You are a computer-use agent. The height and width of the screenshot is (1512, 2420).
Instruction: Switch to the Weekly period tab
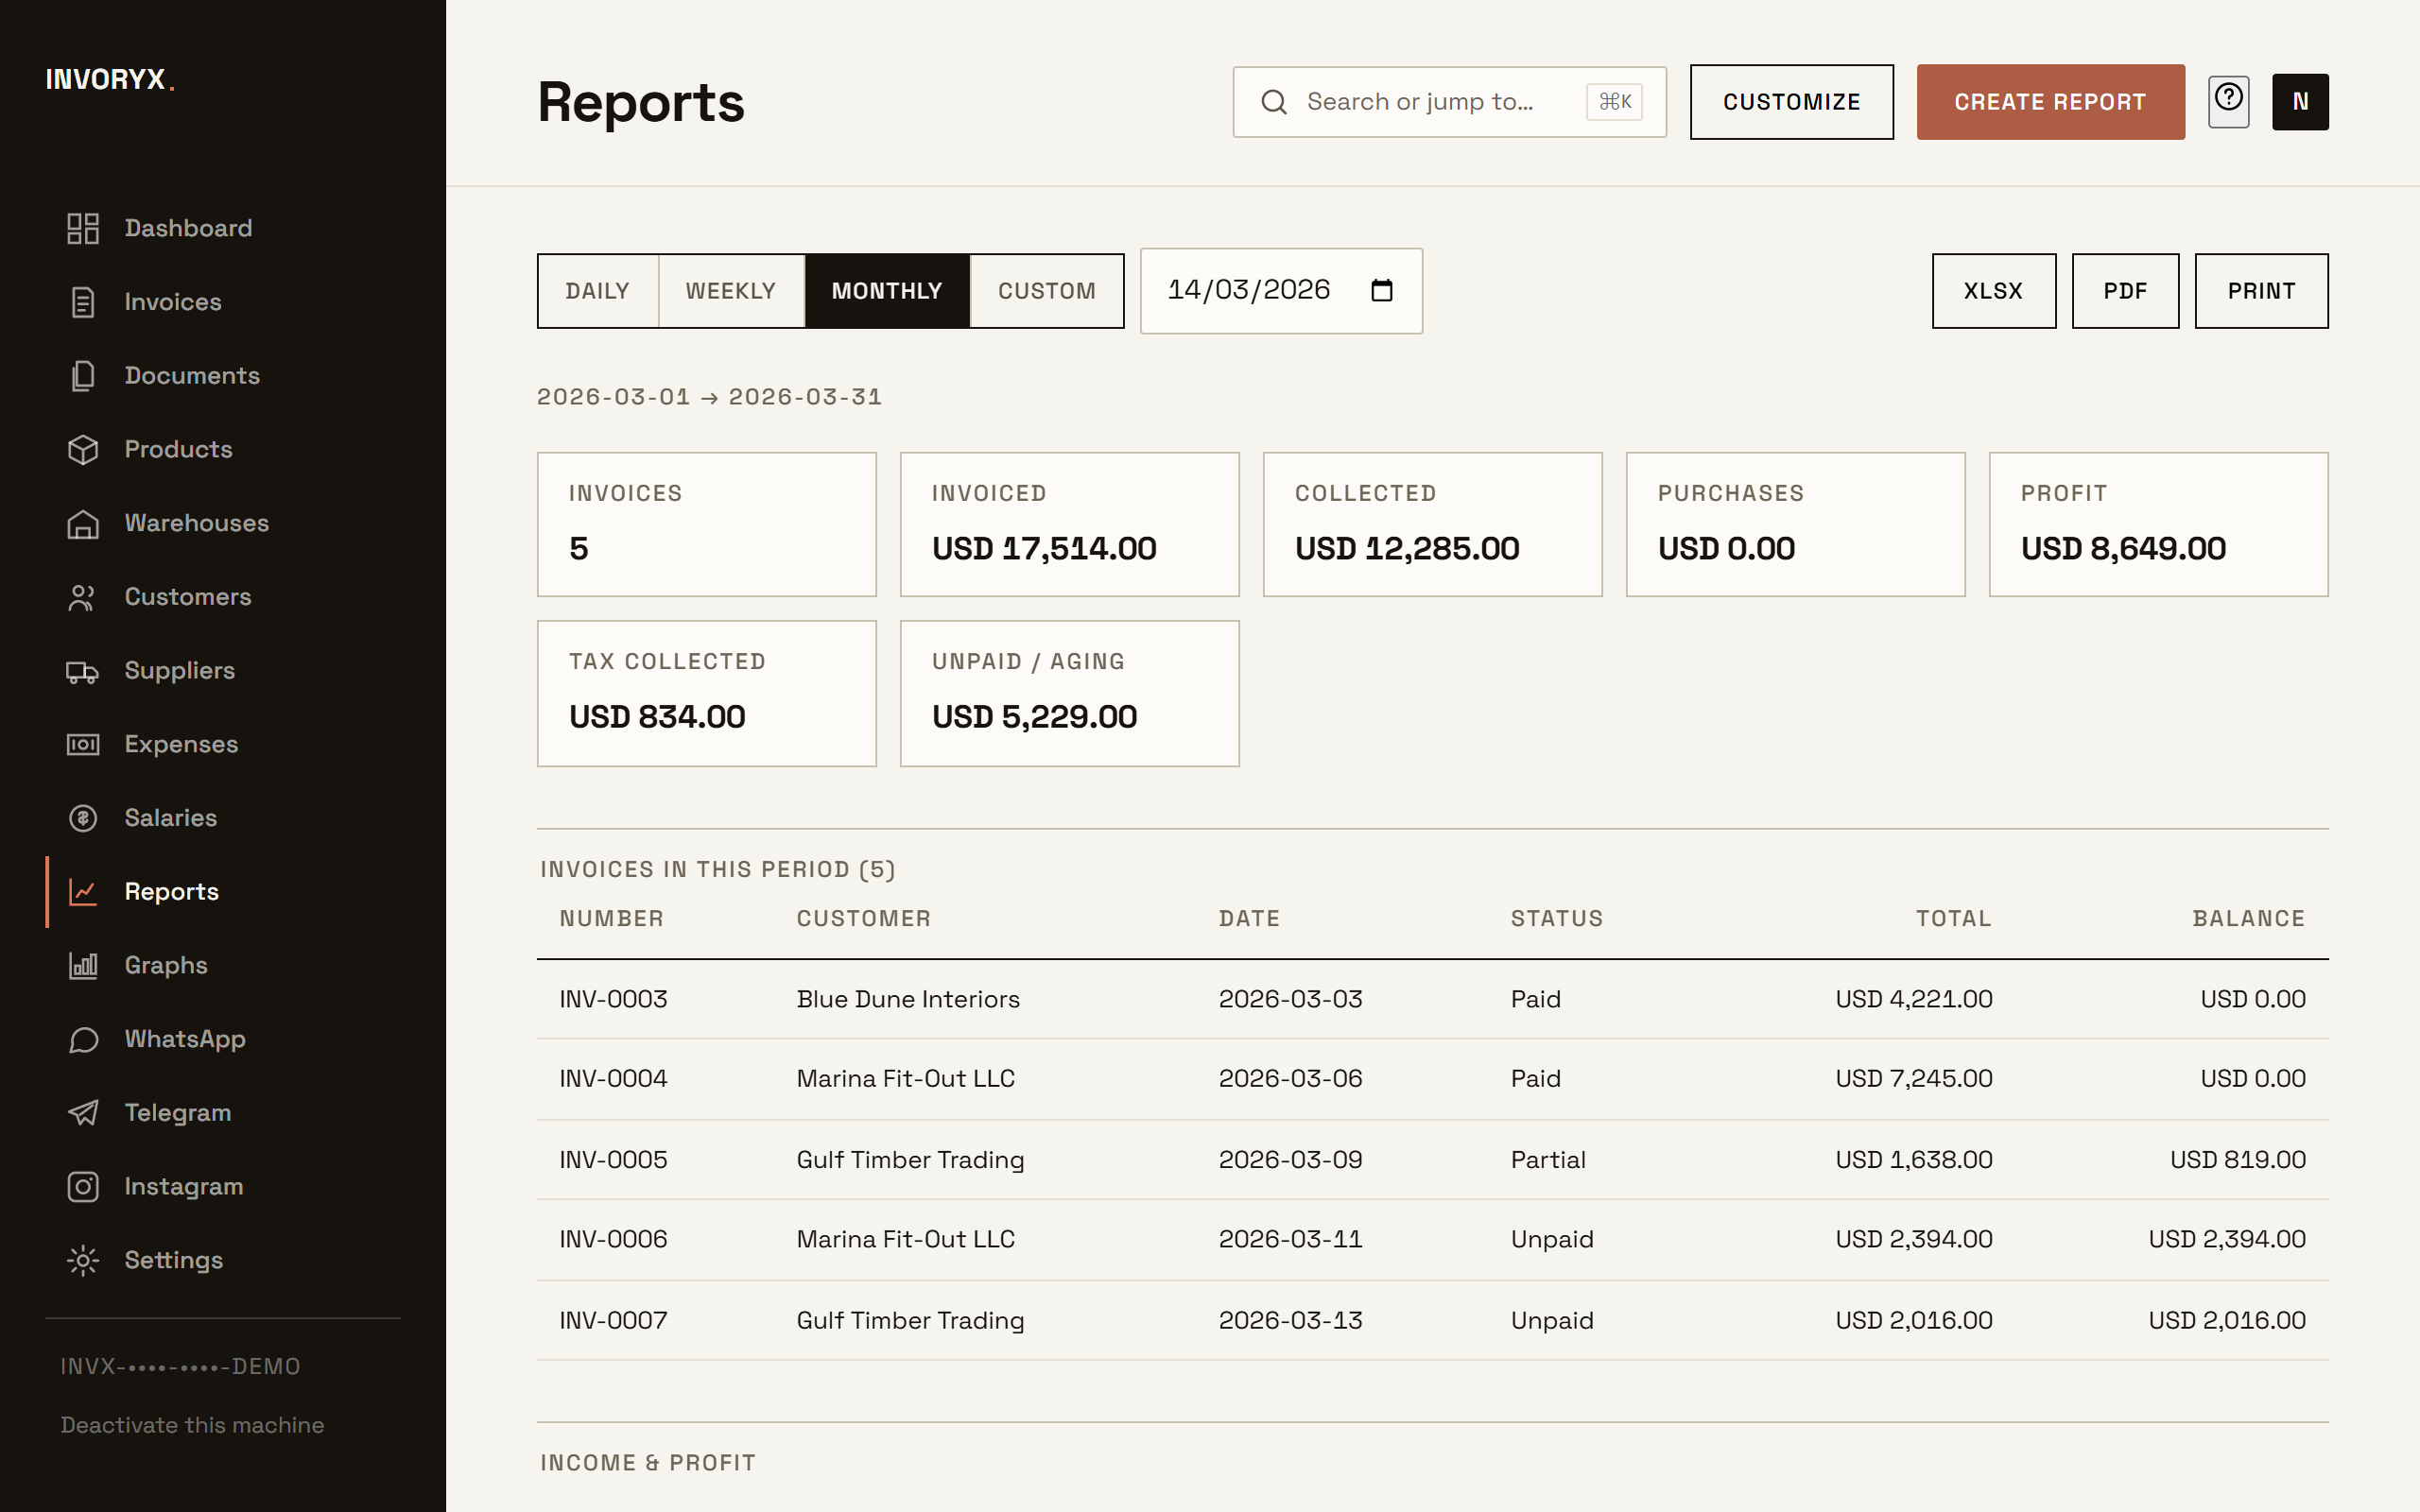[731, 291]
